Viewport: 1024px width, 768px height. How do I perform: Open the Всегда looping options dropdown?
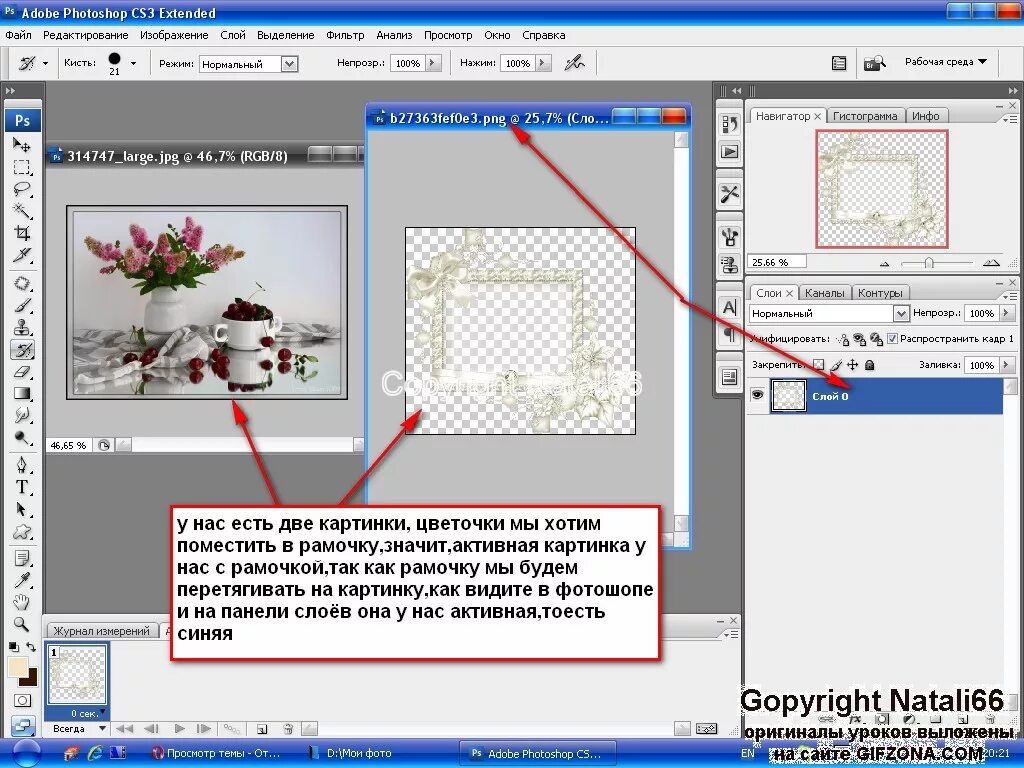click(78, 728)
